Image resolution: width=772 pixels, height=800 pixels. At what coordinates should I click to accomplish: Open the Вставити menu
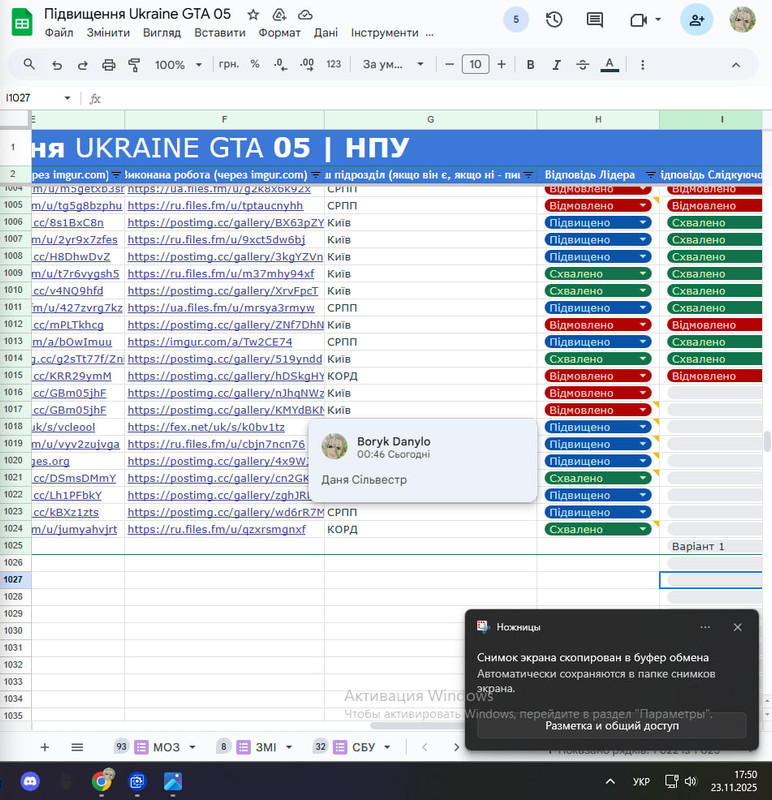[x=219, y=33]
